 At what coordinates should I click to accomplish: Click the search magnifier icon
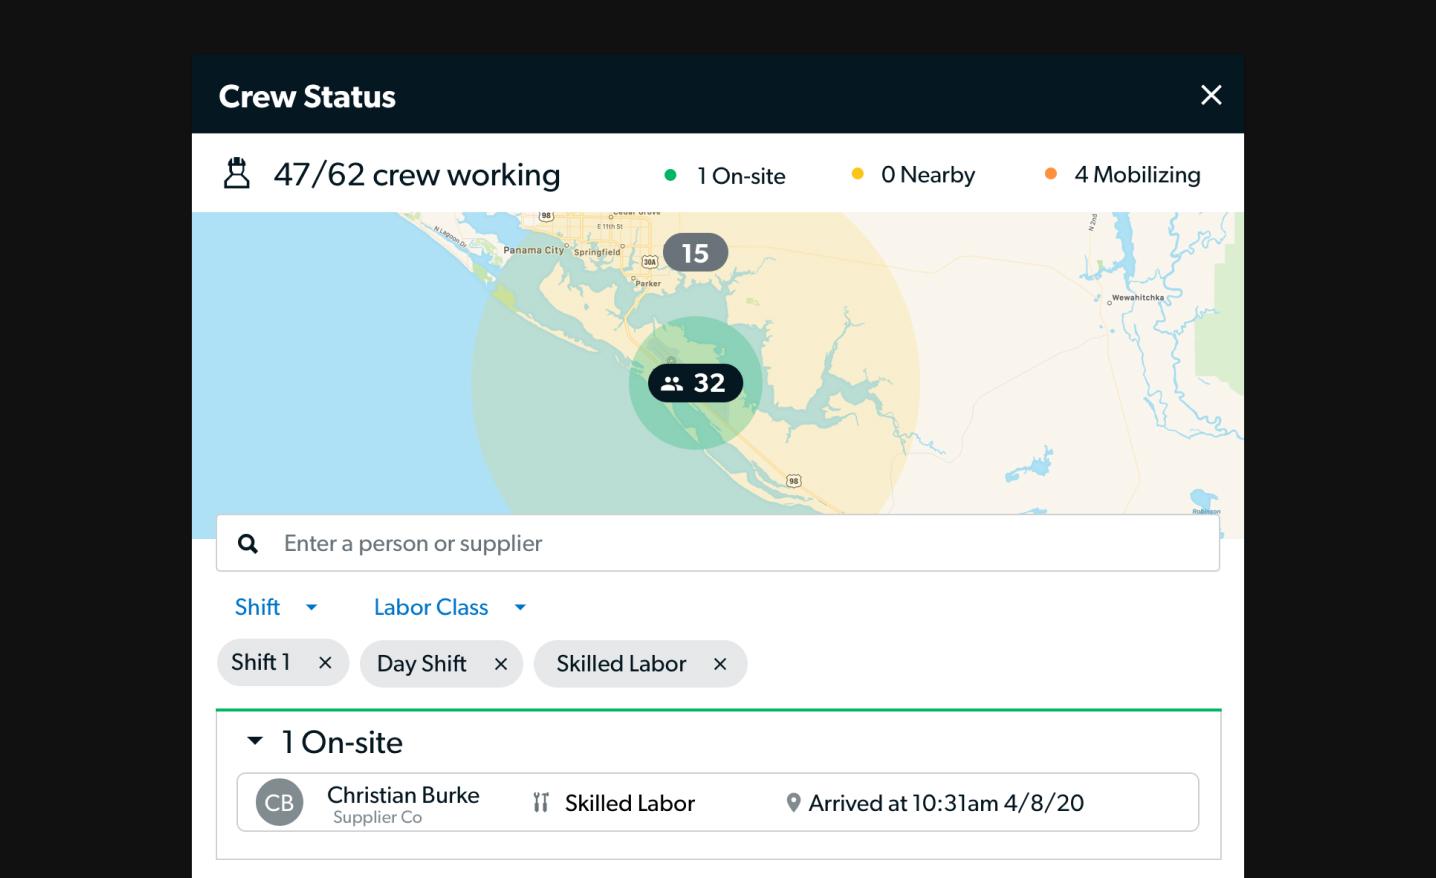point(248,544)
